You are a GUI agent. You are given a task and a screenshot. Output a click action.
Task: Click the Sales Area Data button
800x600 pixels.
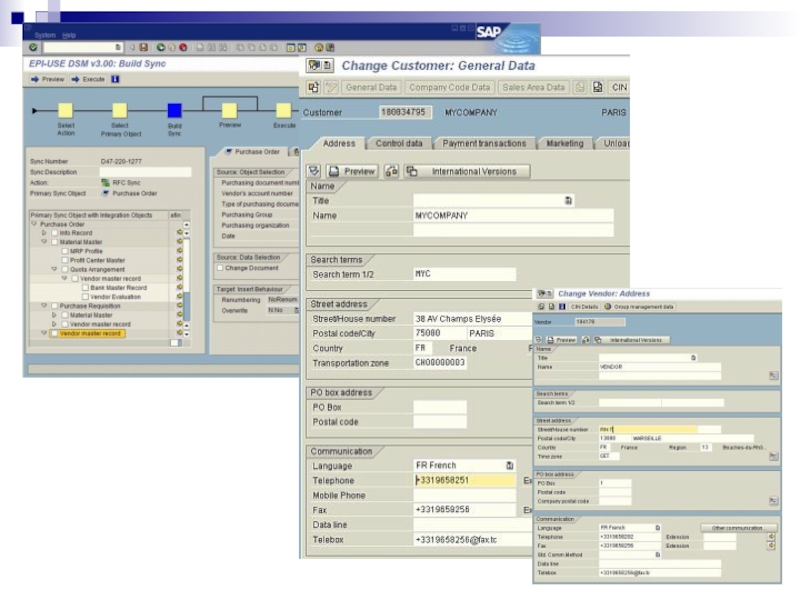534,87
